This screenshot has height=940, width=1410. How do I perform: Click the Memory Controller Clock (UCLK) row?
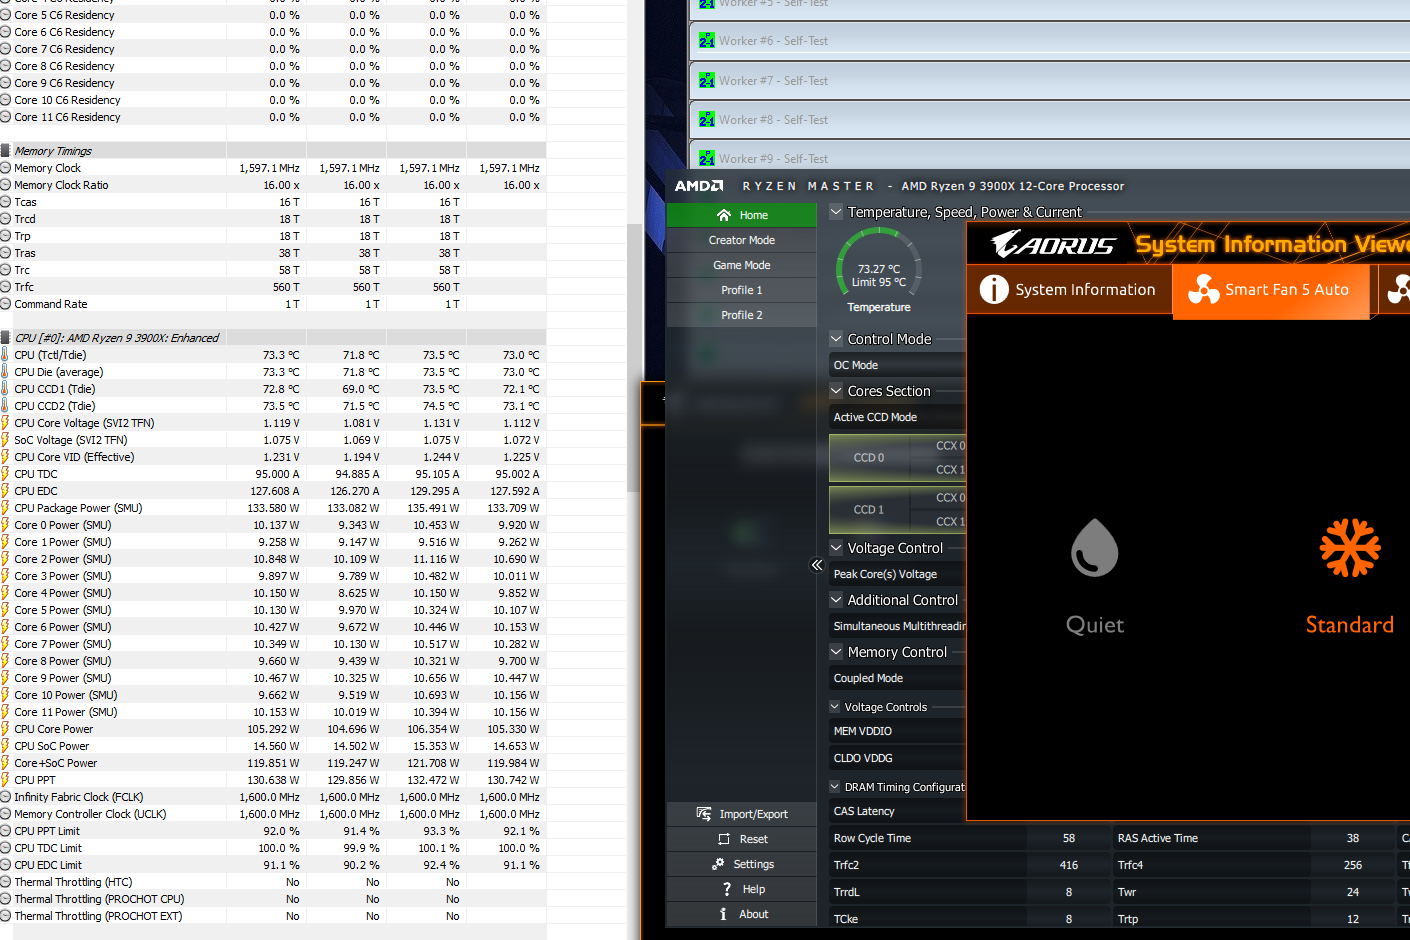pyautogui.click(x=273, y=814)
